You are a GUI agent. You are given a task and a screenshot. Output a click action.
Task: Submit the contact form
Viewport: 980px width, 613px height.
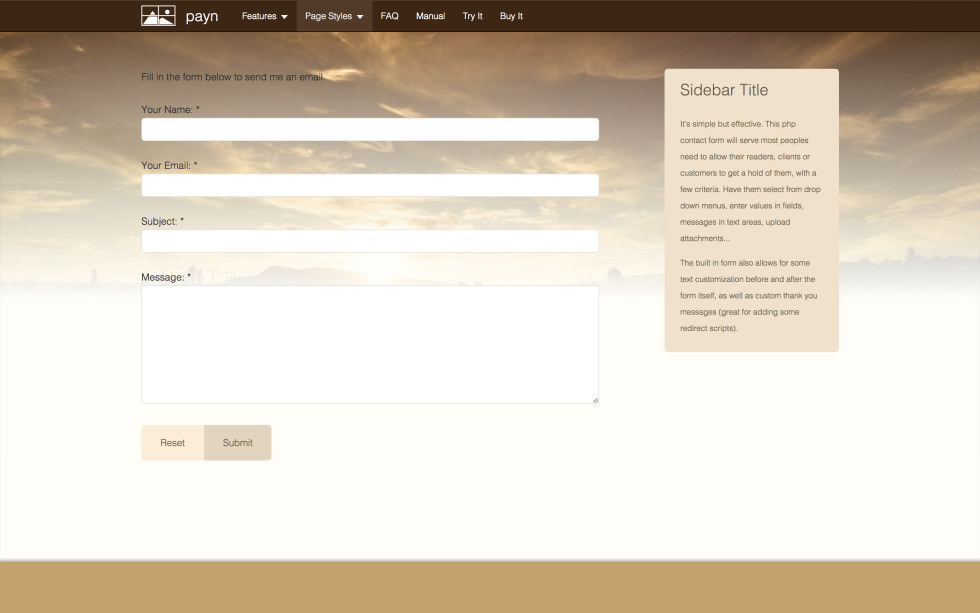point(238,442)
